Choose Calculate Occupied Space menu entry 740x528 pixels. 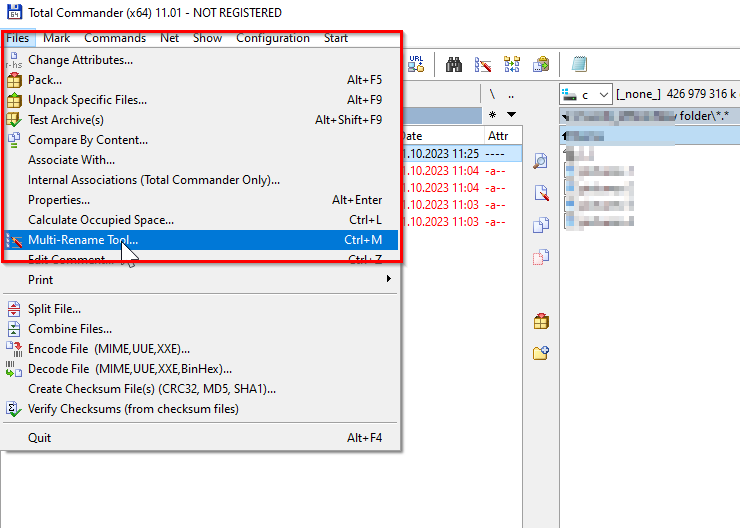coord(100,220)
